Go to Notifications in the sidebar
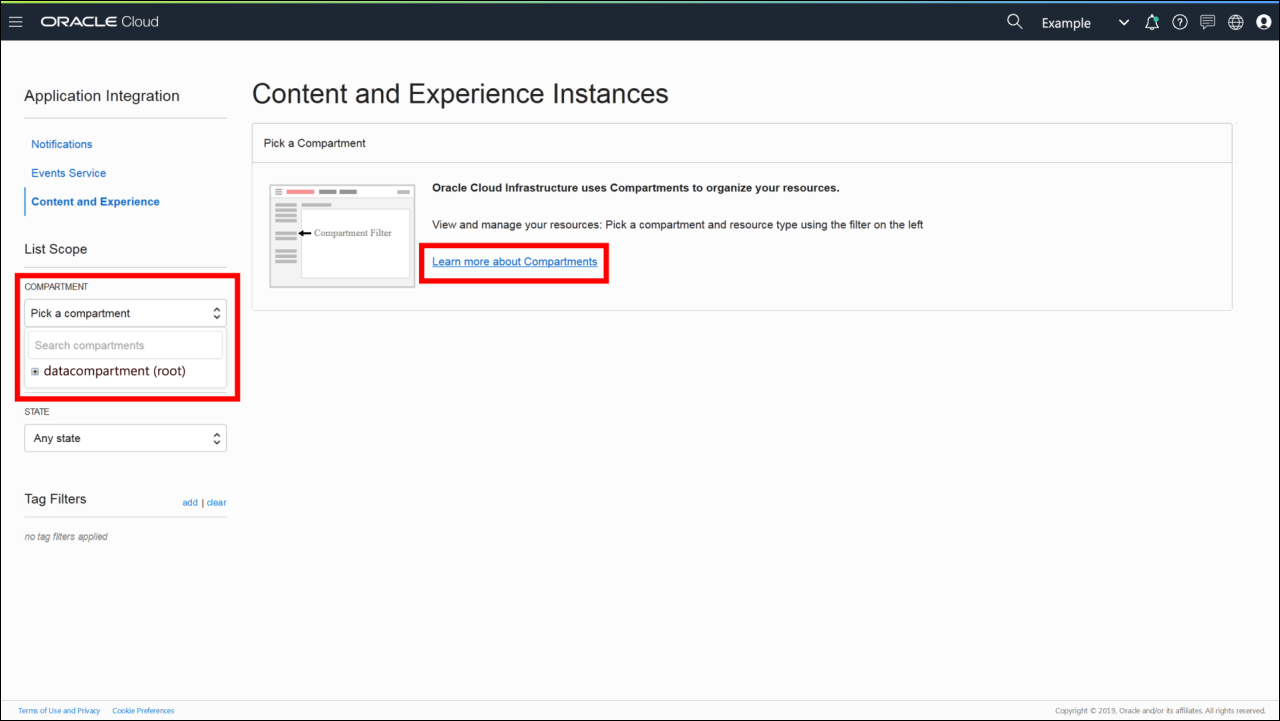This screenshot has width=1280, height=721. pos(62,144)
